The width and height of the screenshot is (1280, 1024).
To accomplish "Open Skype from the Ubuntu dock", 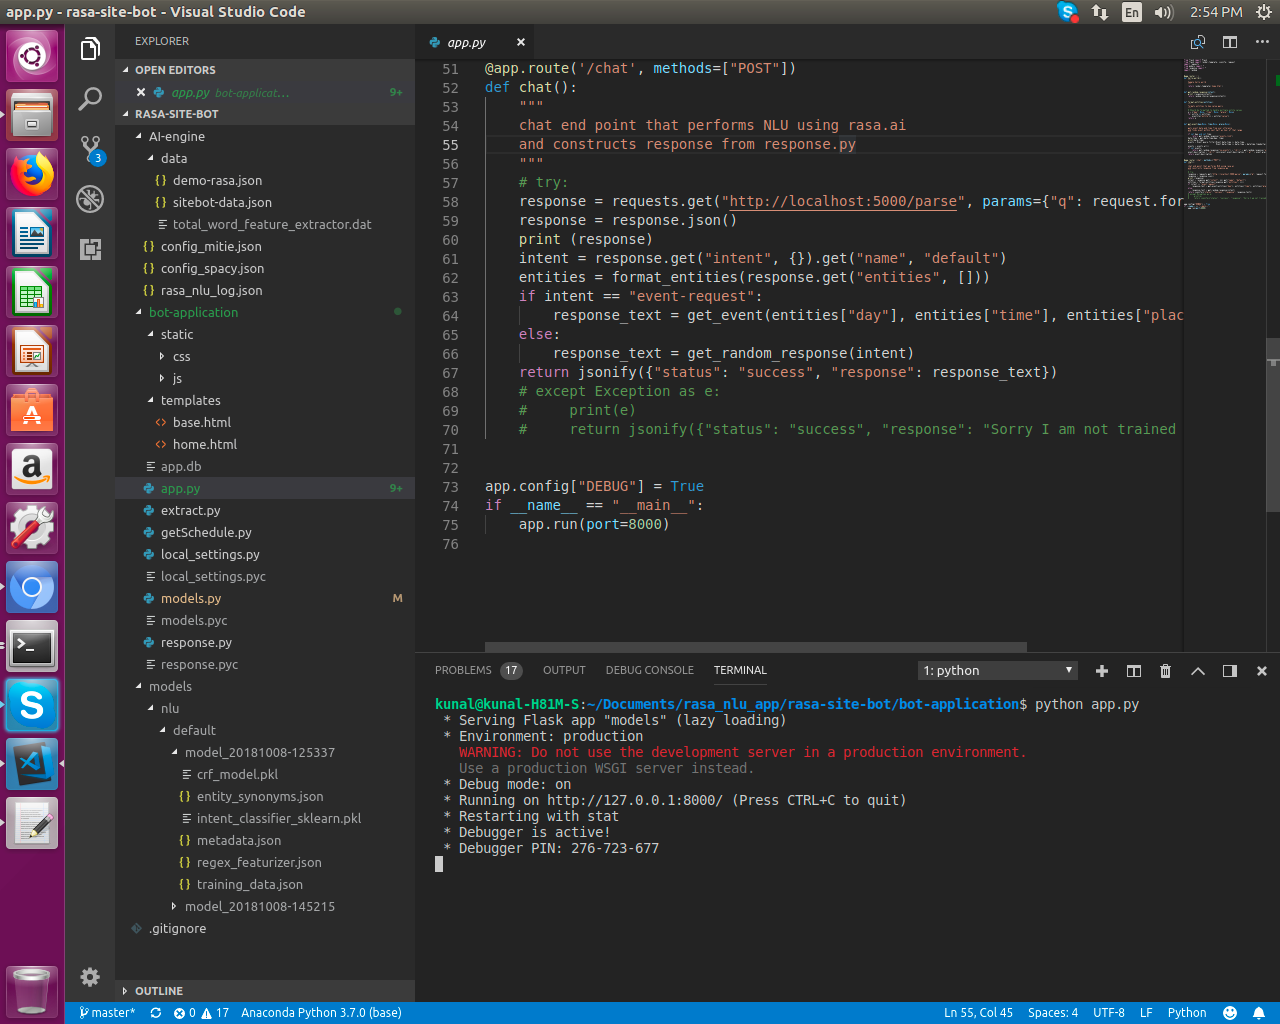I will pos(32,706).
